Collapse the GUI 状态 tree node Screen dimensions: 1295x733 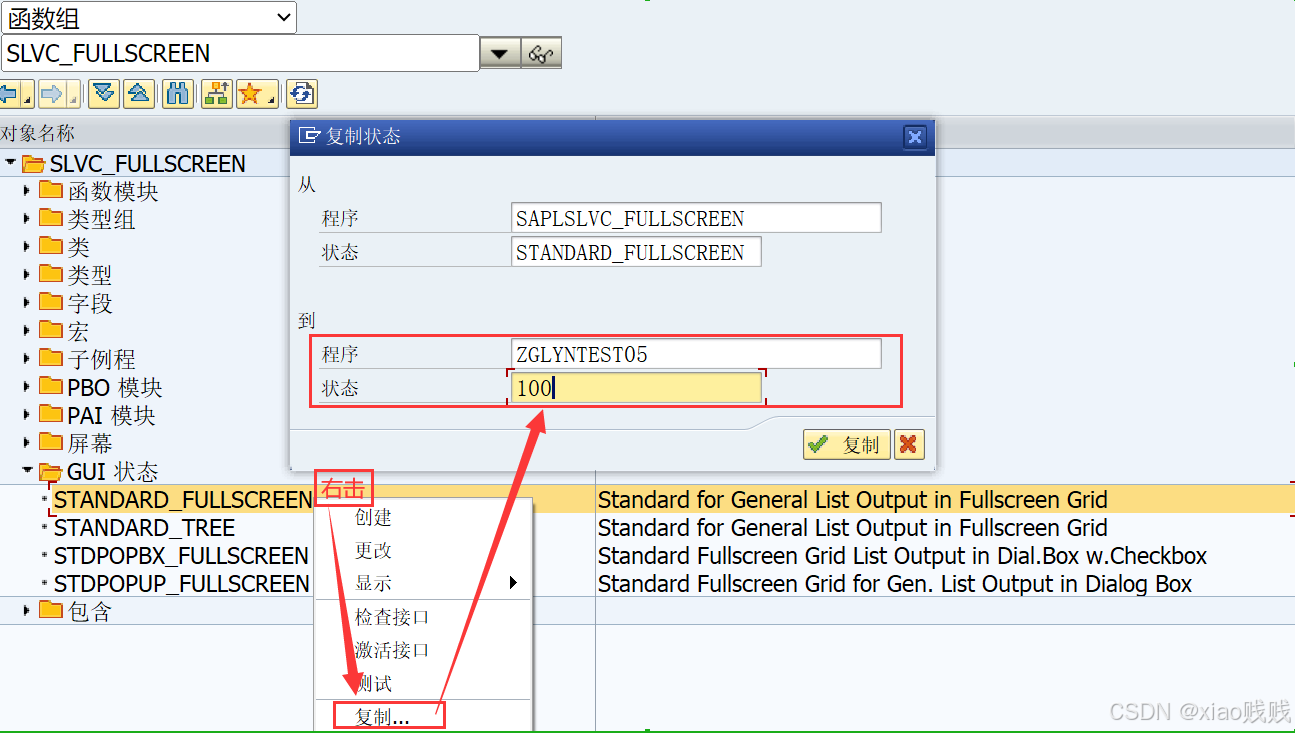click(x=26, y=471)
